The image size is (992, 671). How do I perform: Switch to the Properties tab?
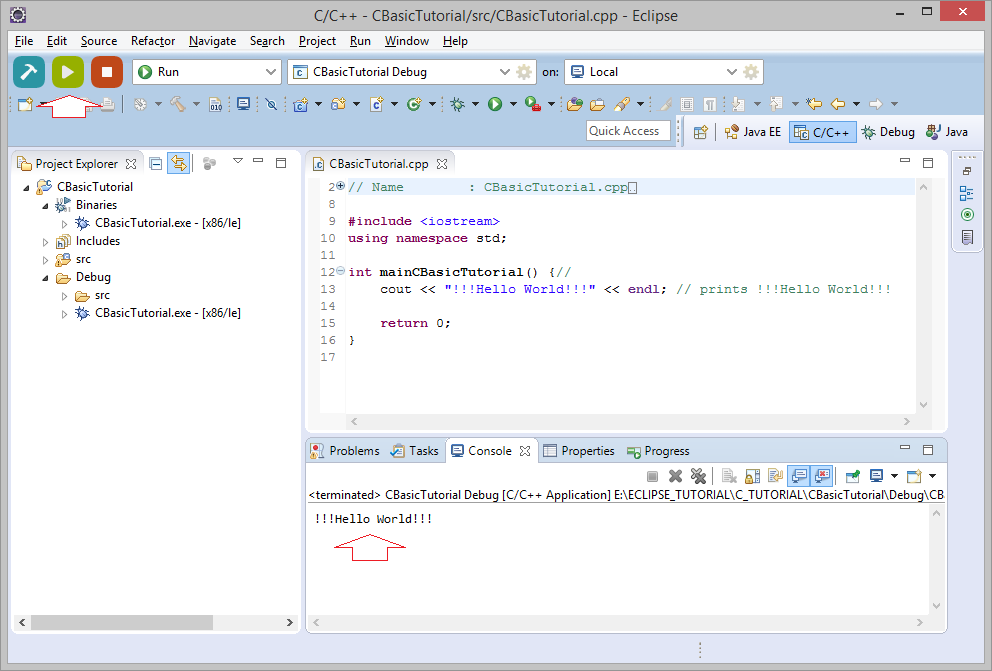pos(580,451)
